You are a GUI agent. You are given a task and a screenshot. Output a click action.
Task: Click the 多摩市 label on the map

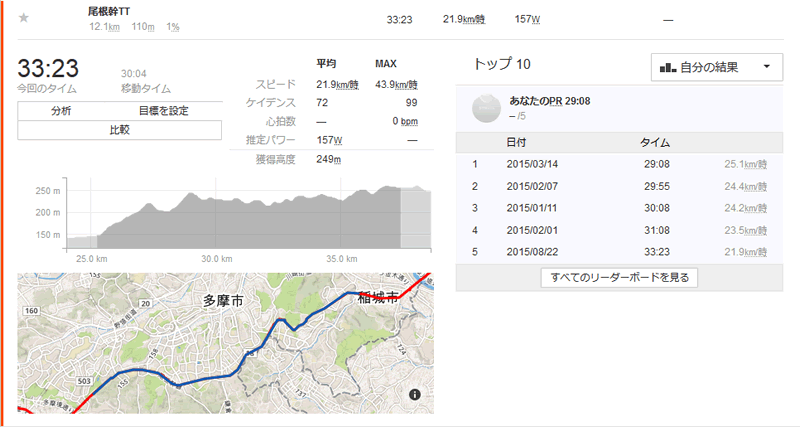pyautogui.click(x=223, y=301)
